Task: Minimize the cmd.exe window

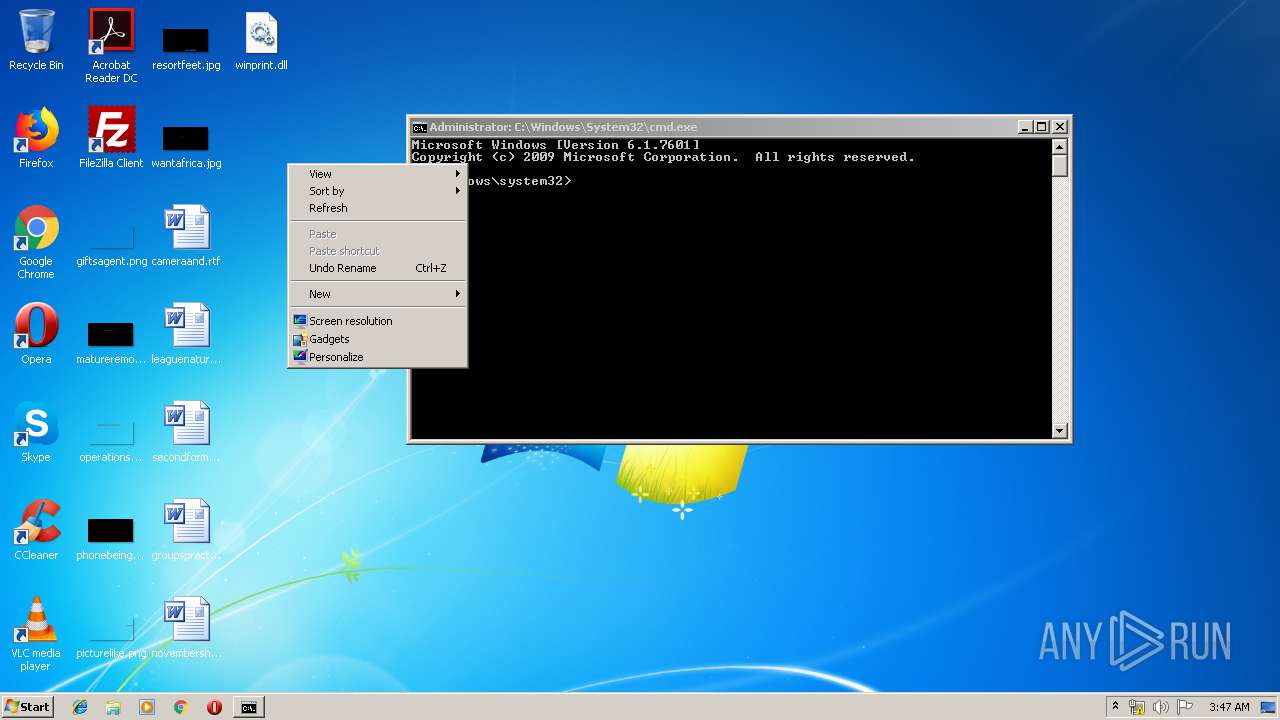Action: point(1025,127)
